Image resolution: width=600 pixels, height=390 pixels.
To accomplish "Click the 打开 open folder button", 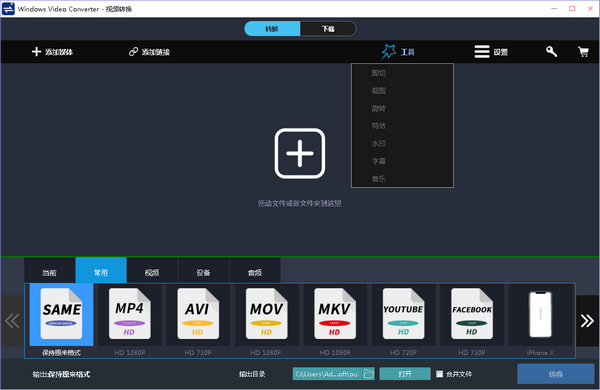I will coord(405,374).
